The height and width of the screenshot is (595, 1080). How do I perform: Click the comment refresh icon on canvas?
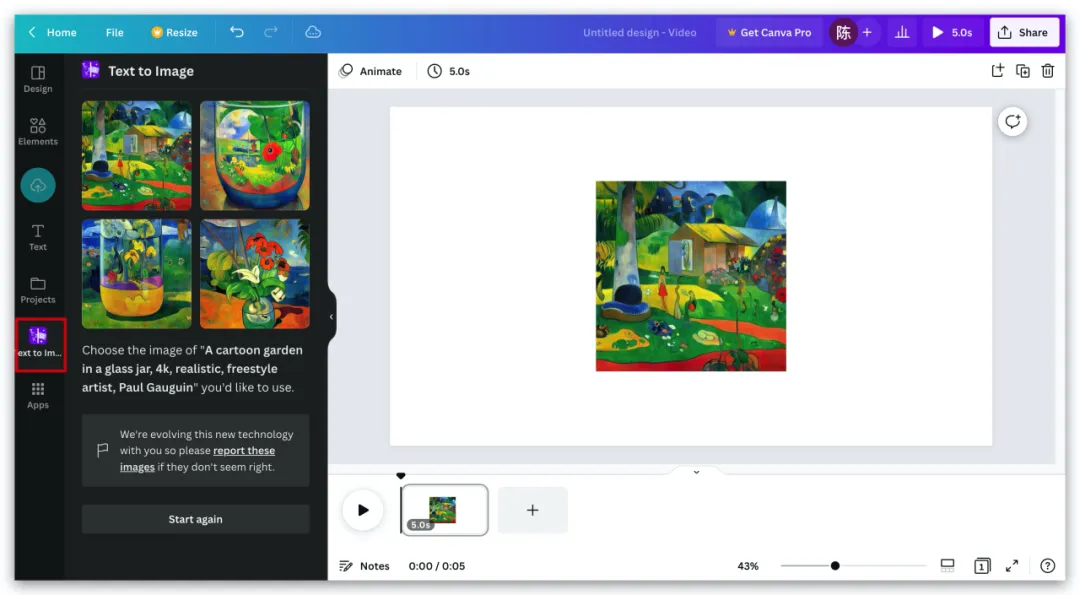1012,122
